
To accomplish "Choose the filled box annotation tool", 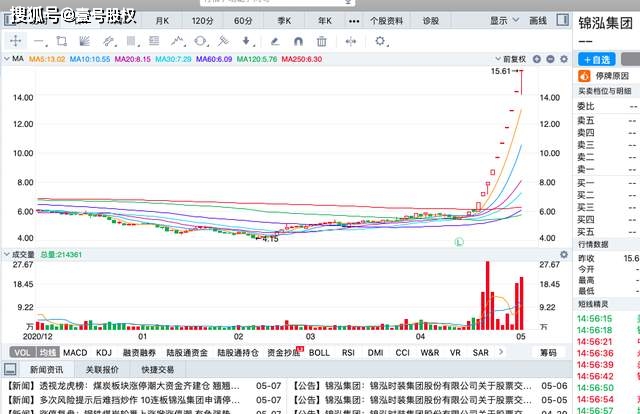I will pyautogui.click(x=131, y=41).
